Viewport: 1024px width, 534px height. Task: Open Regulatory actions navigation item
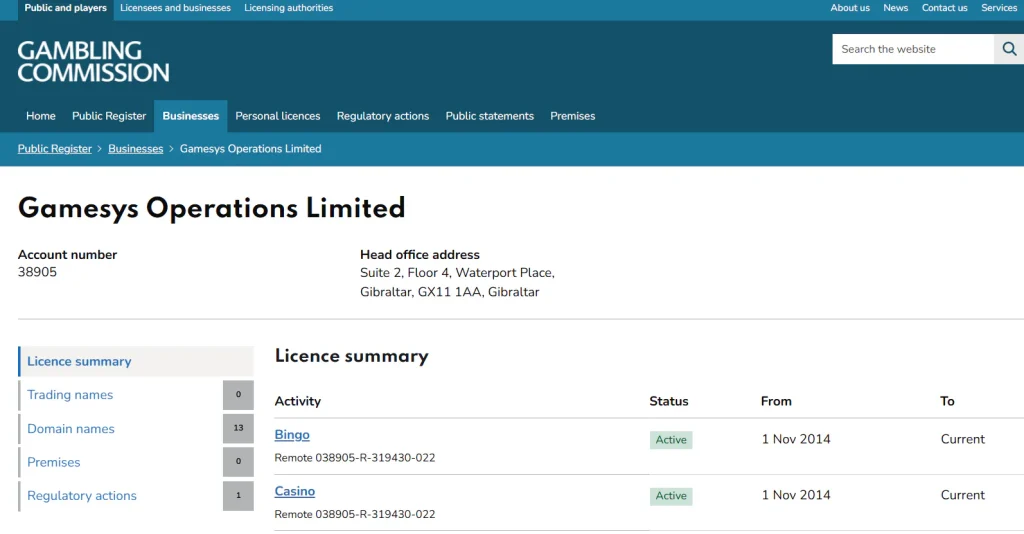point(383,116)
